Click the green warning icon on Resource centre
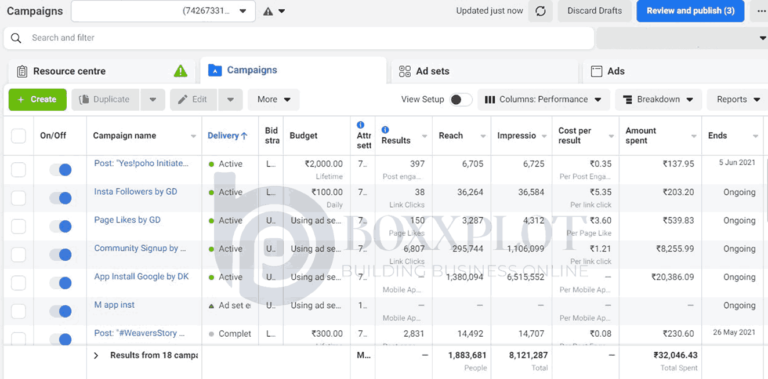 click(181, 71)
